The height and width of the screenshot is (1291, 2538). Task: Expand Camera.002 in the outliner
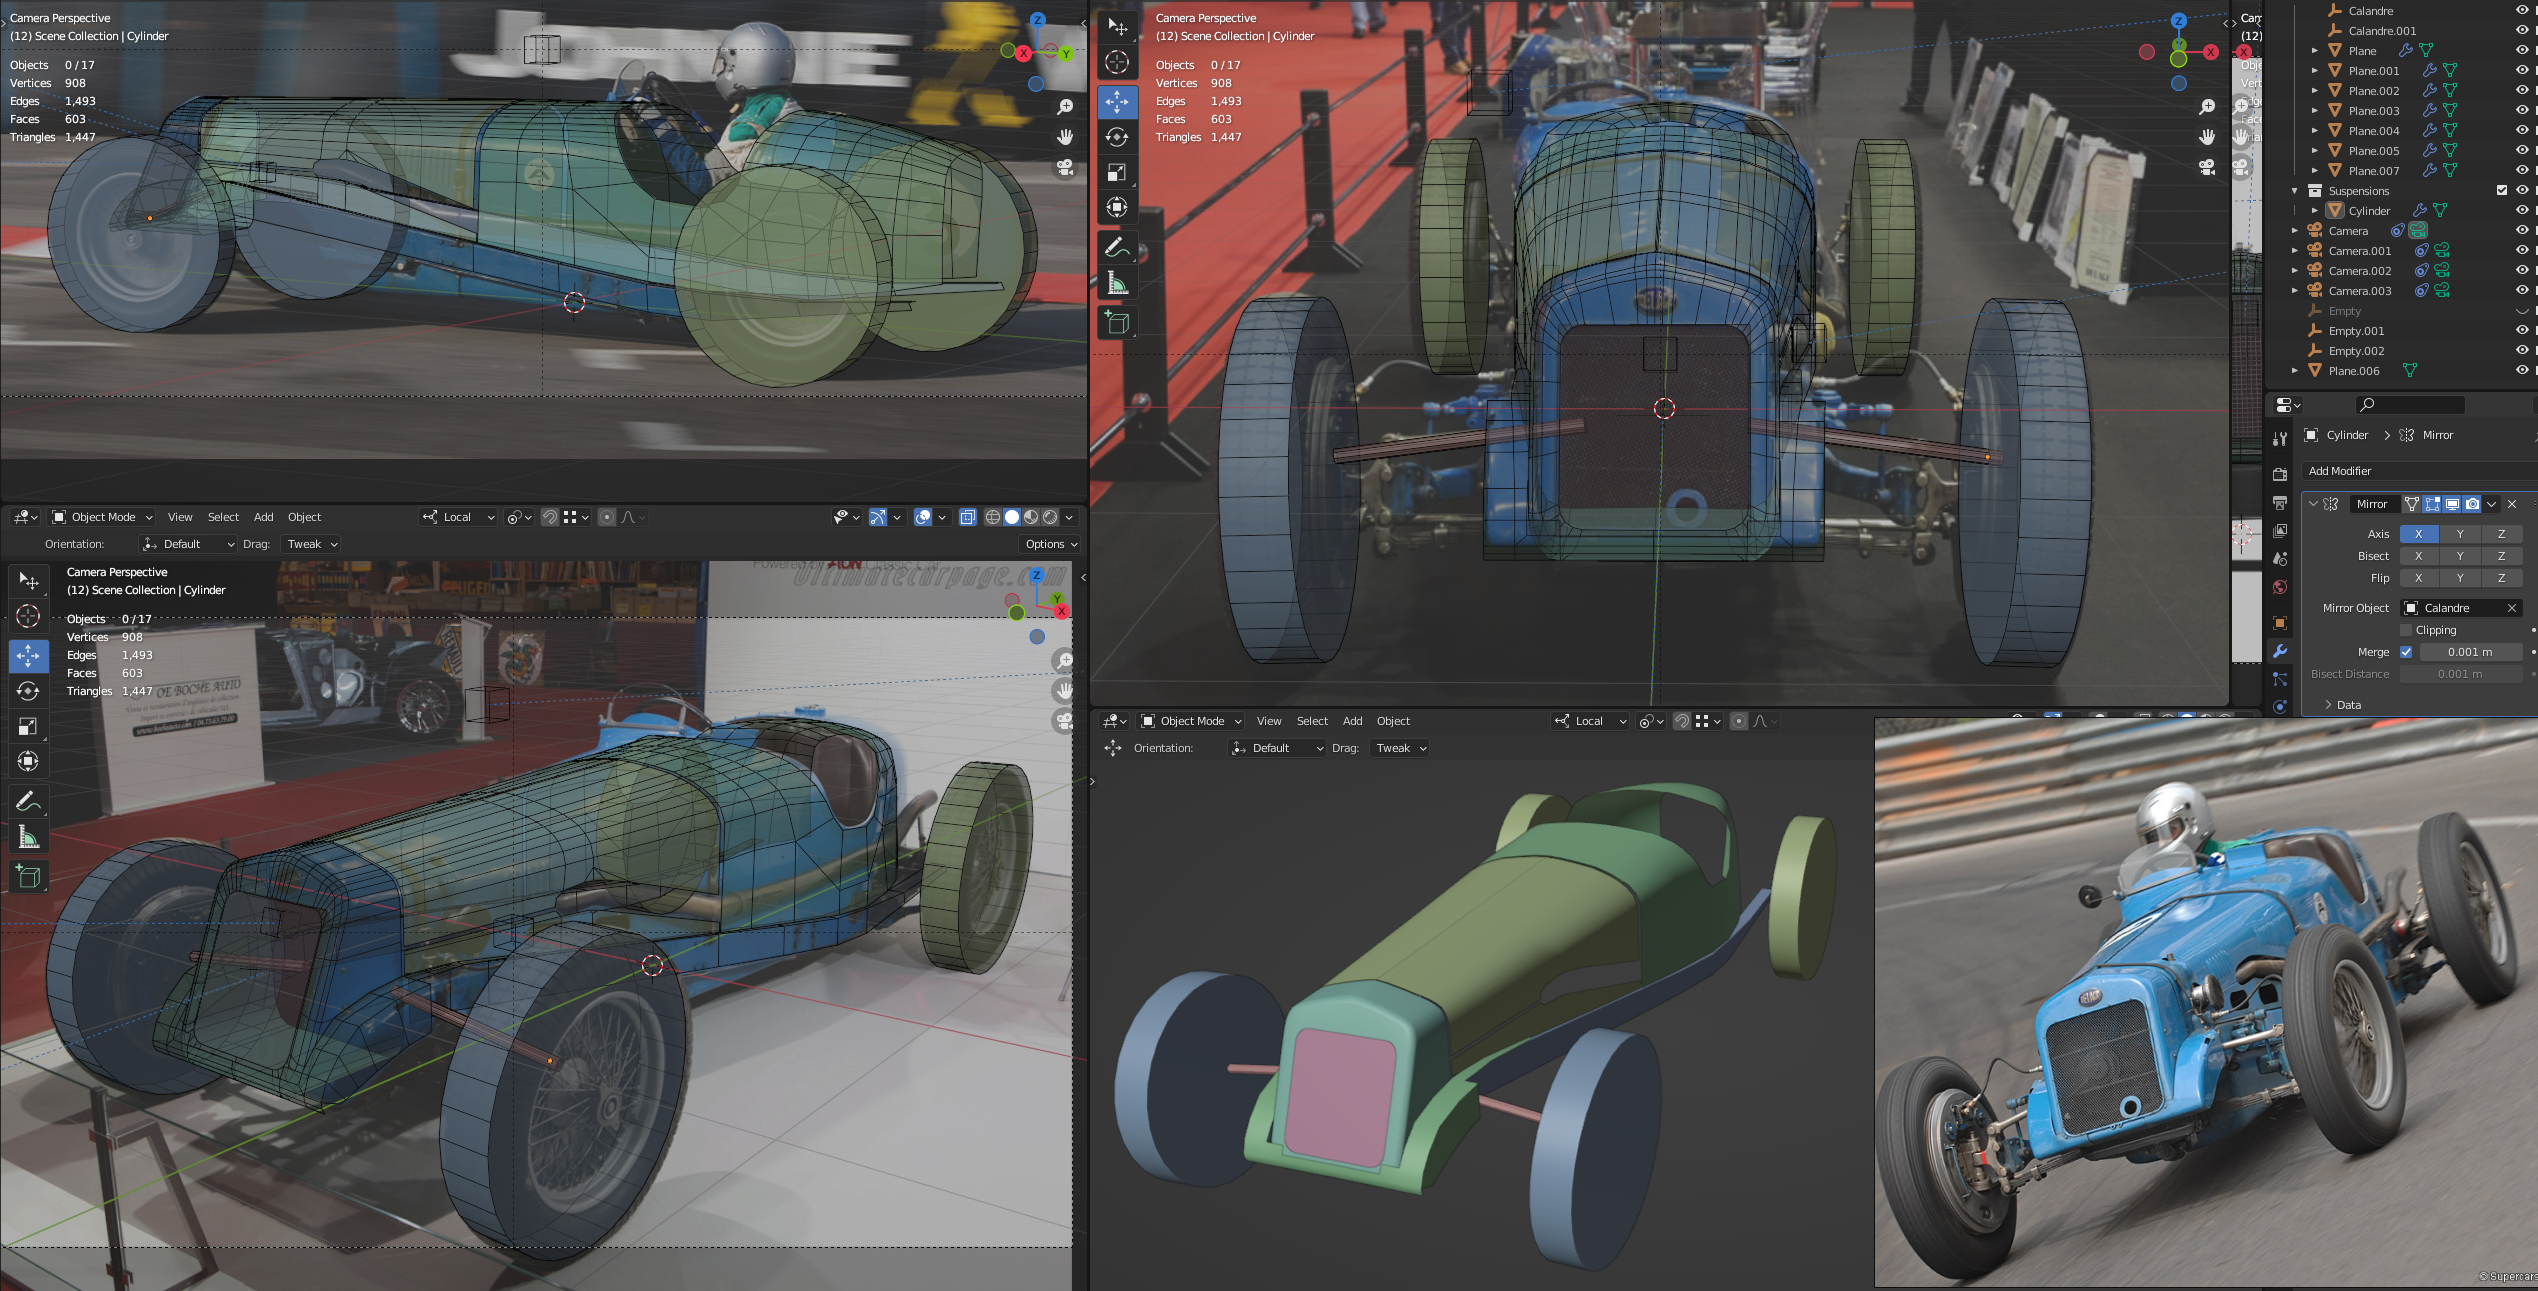[2295, 271]
